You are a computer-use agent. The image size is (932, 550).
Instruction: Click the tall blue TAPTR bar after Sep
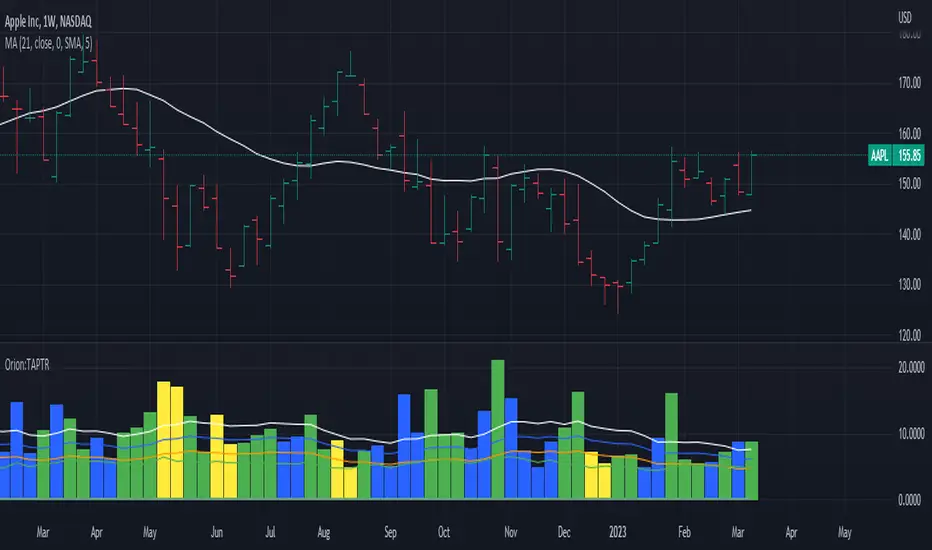pyautogui.click(x=404, y=447)
